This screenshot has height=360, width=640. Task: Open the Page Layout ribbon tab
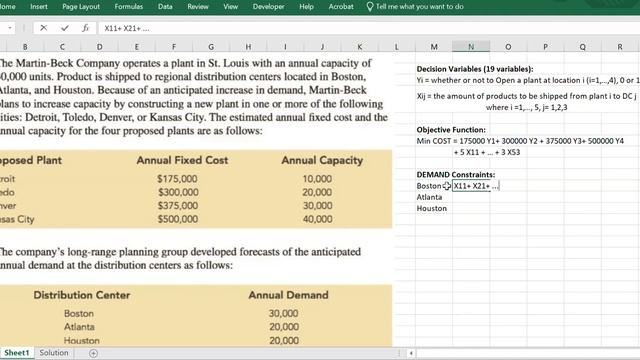point(81,7)
